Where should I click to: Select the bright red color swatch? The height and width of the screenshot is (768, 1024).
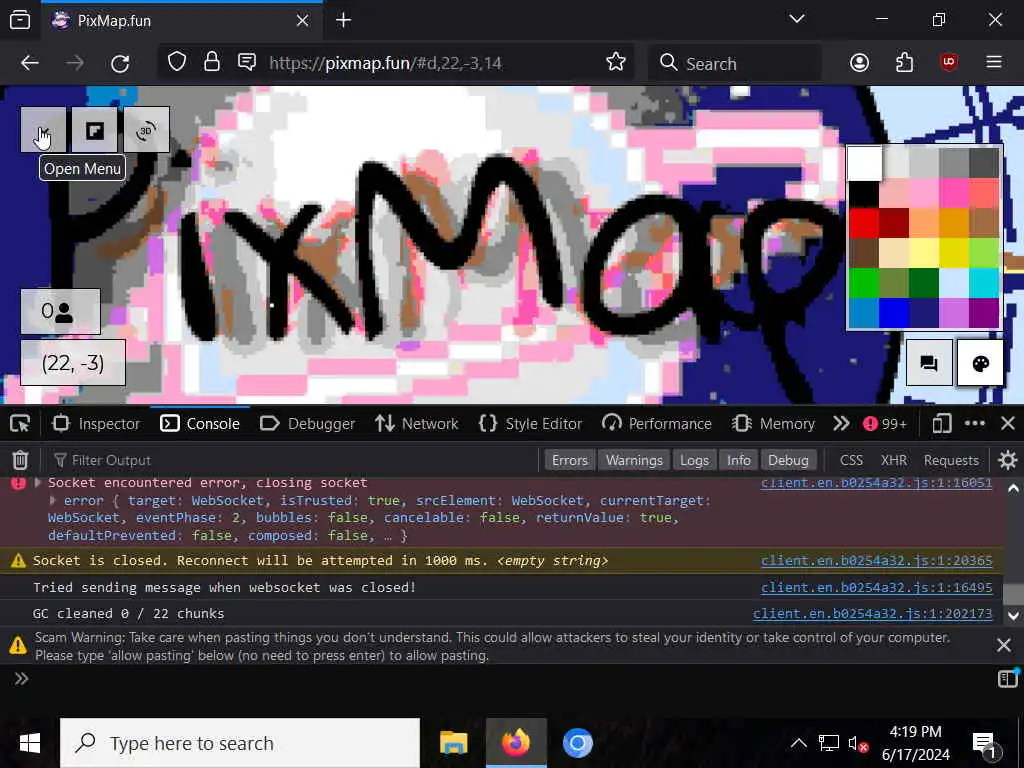pos(864,223)
